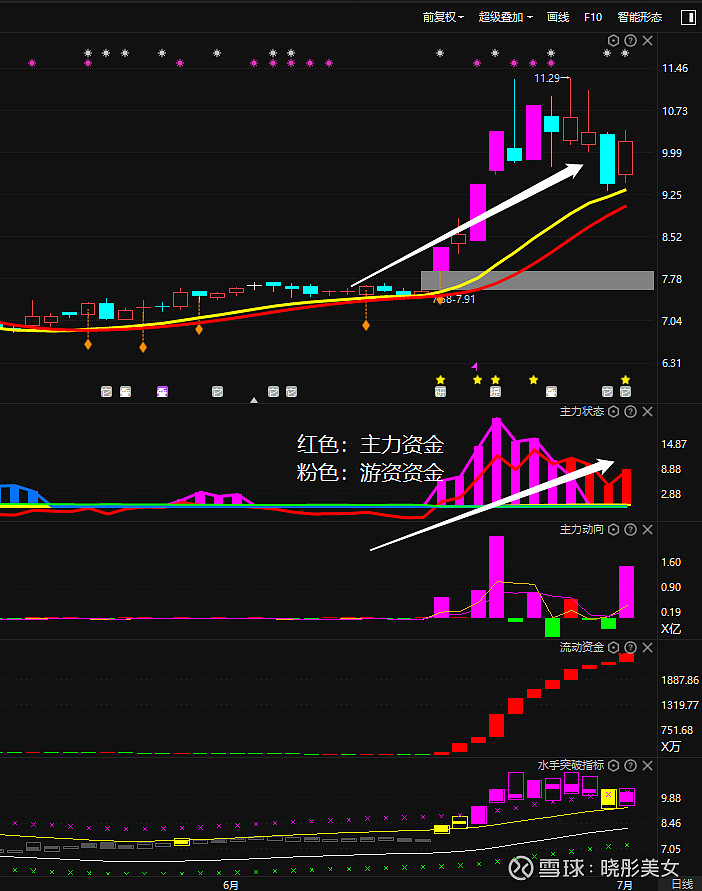Click the 10.73 price axis value
The width and height of the screenshot is (702, 891).
tap(675, 111)
